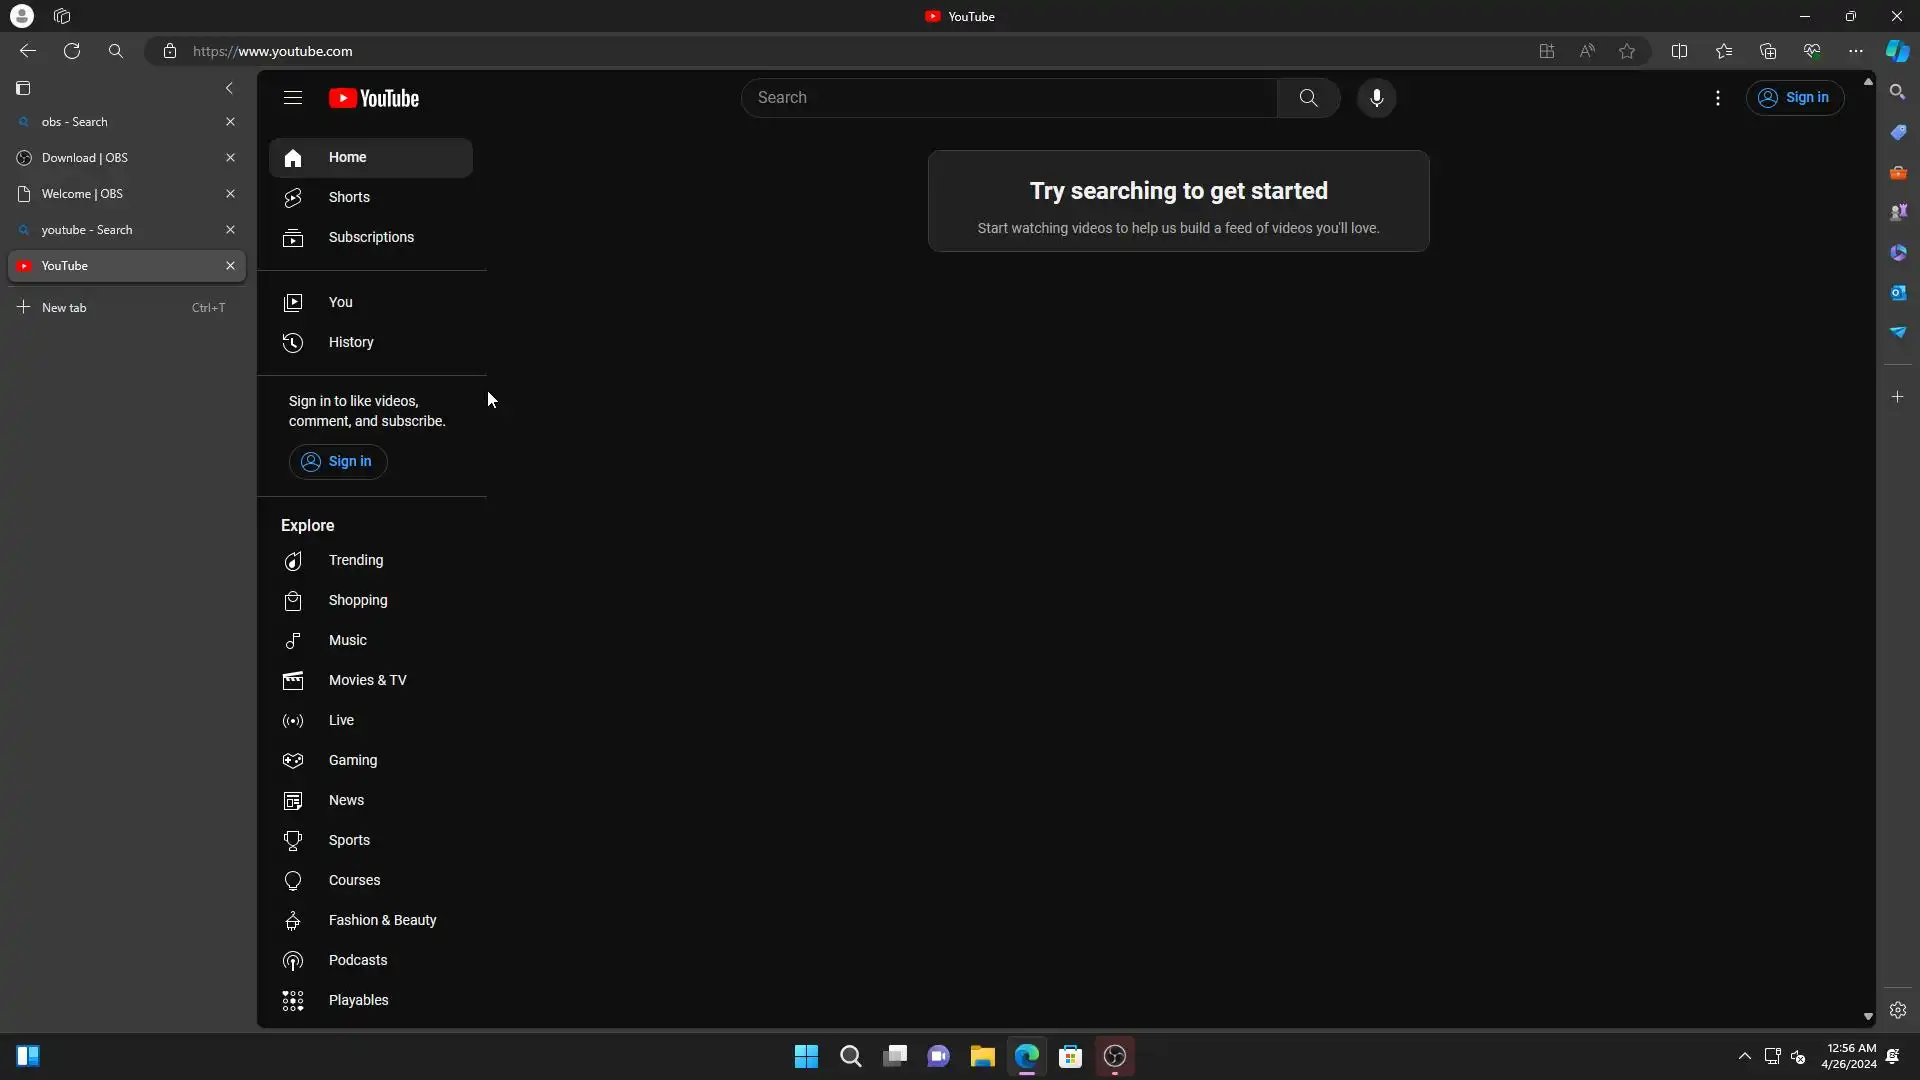Click Sign in under sidebar prompt
The width and height of the screenshot is (1920, 1080).
click(338, 461)
